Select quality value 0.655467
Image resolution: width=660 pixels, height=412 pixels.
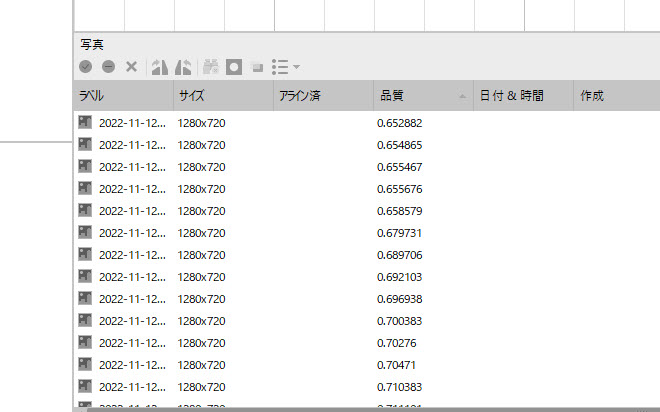click(x=399, y=167)
